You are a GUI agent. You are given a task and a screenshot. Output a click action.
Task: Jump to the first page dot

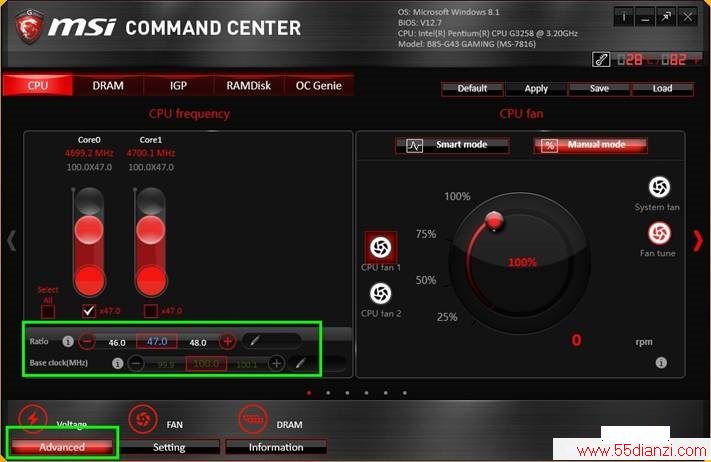click(x=309, y=393)
